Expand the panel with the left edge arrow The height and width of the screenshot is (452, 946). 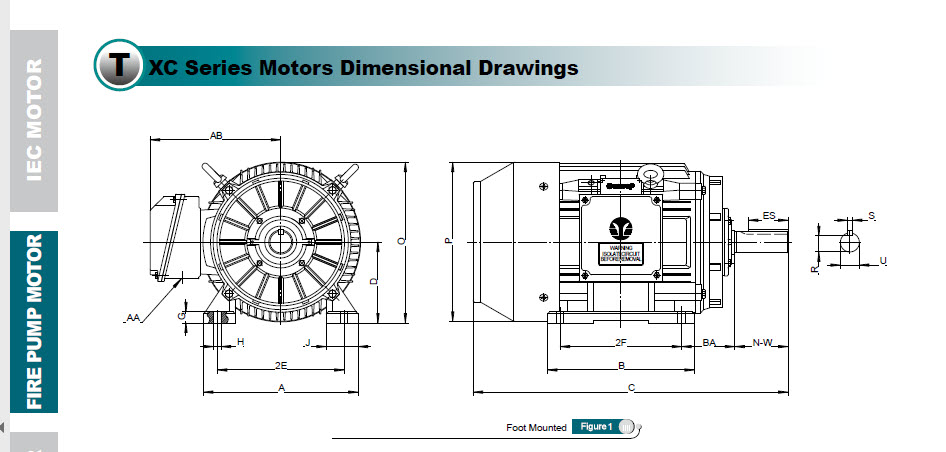point(3,428)
